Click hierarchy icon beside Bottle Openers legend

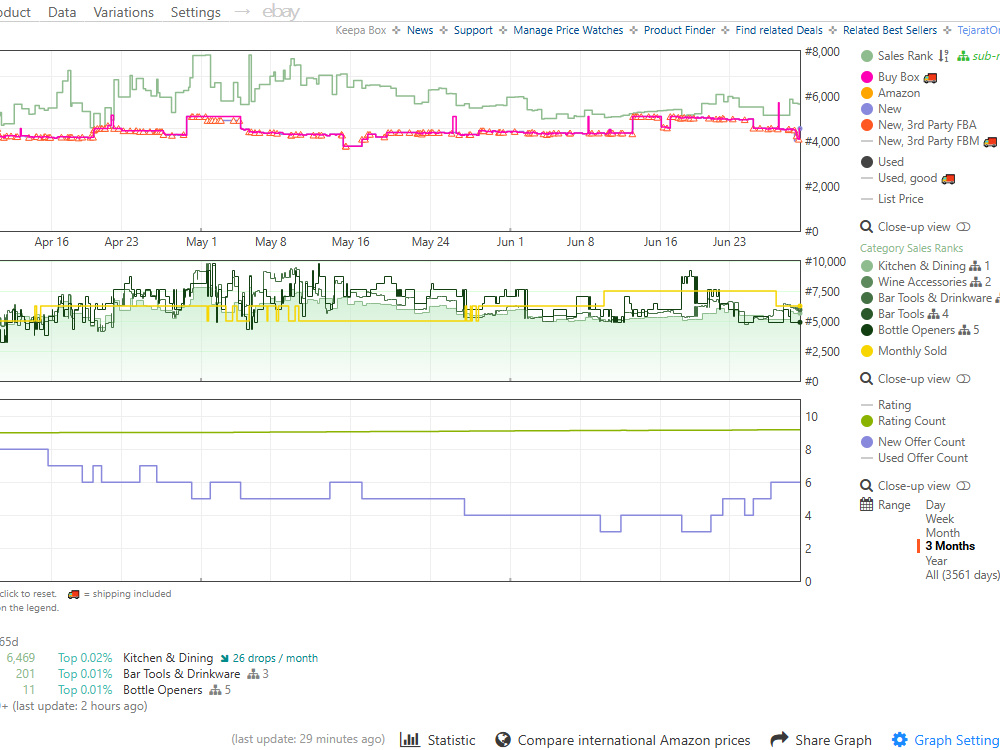coord(964,330)
